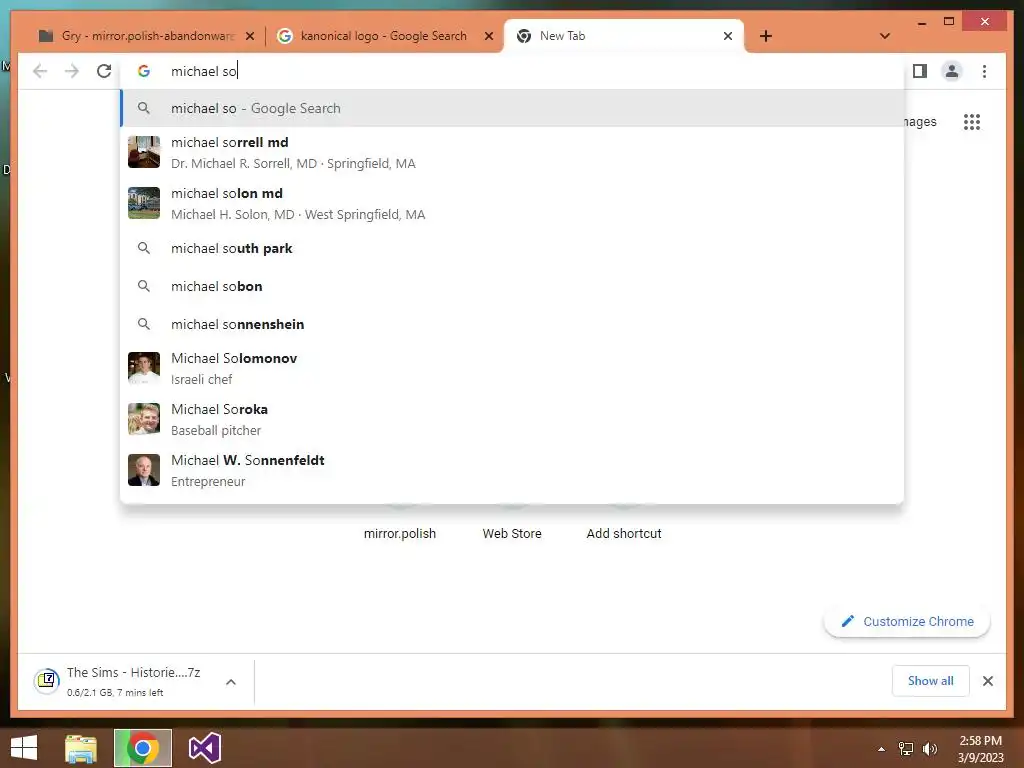
Task: Choose the michael sonnenshein suggestion
Action: [x=513, y=324]
